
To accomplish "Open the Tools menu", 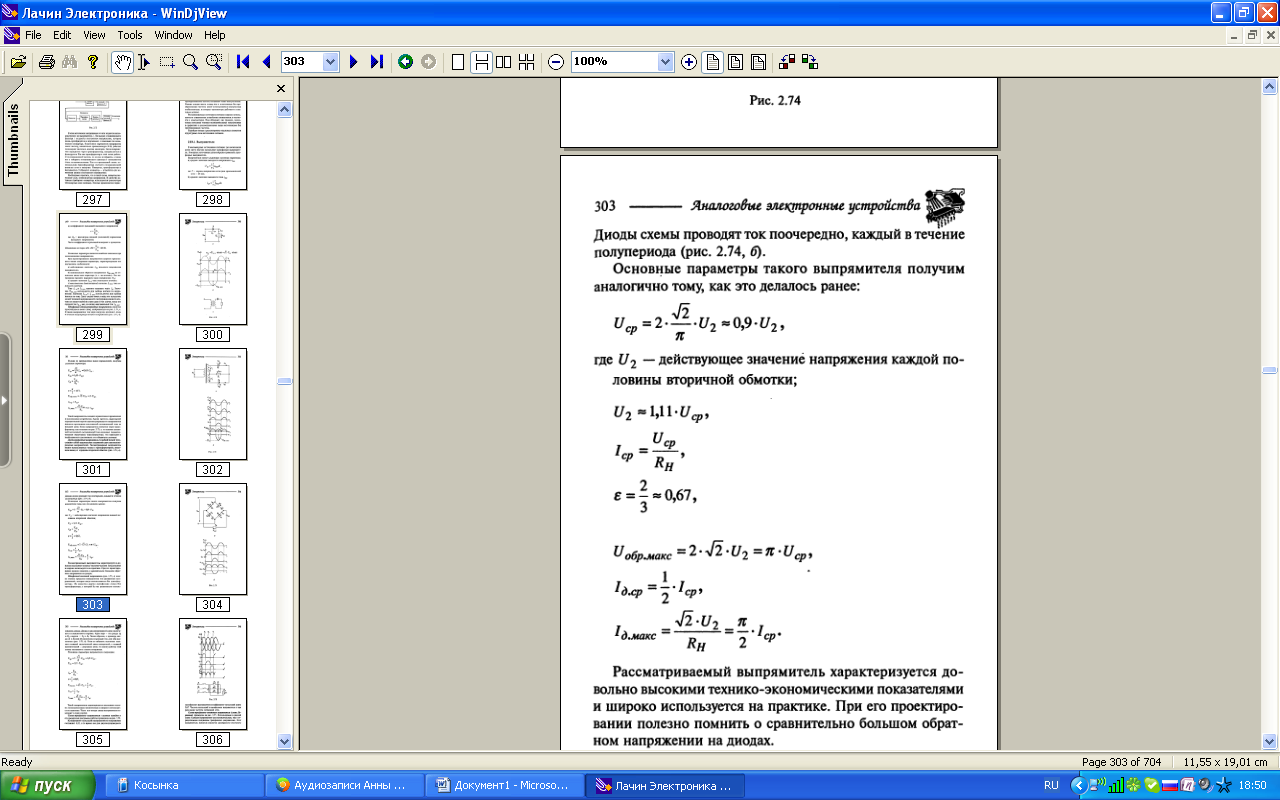I will [x=130, y=35].
